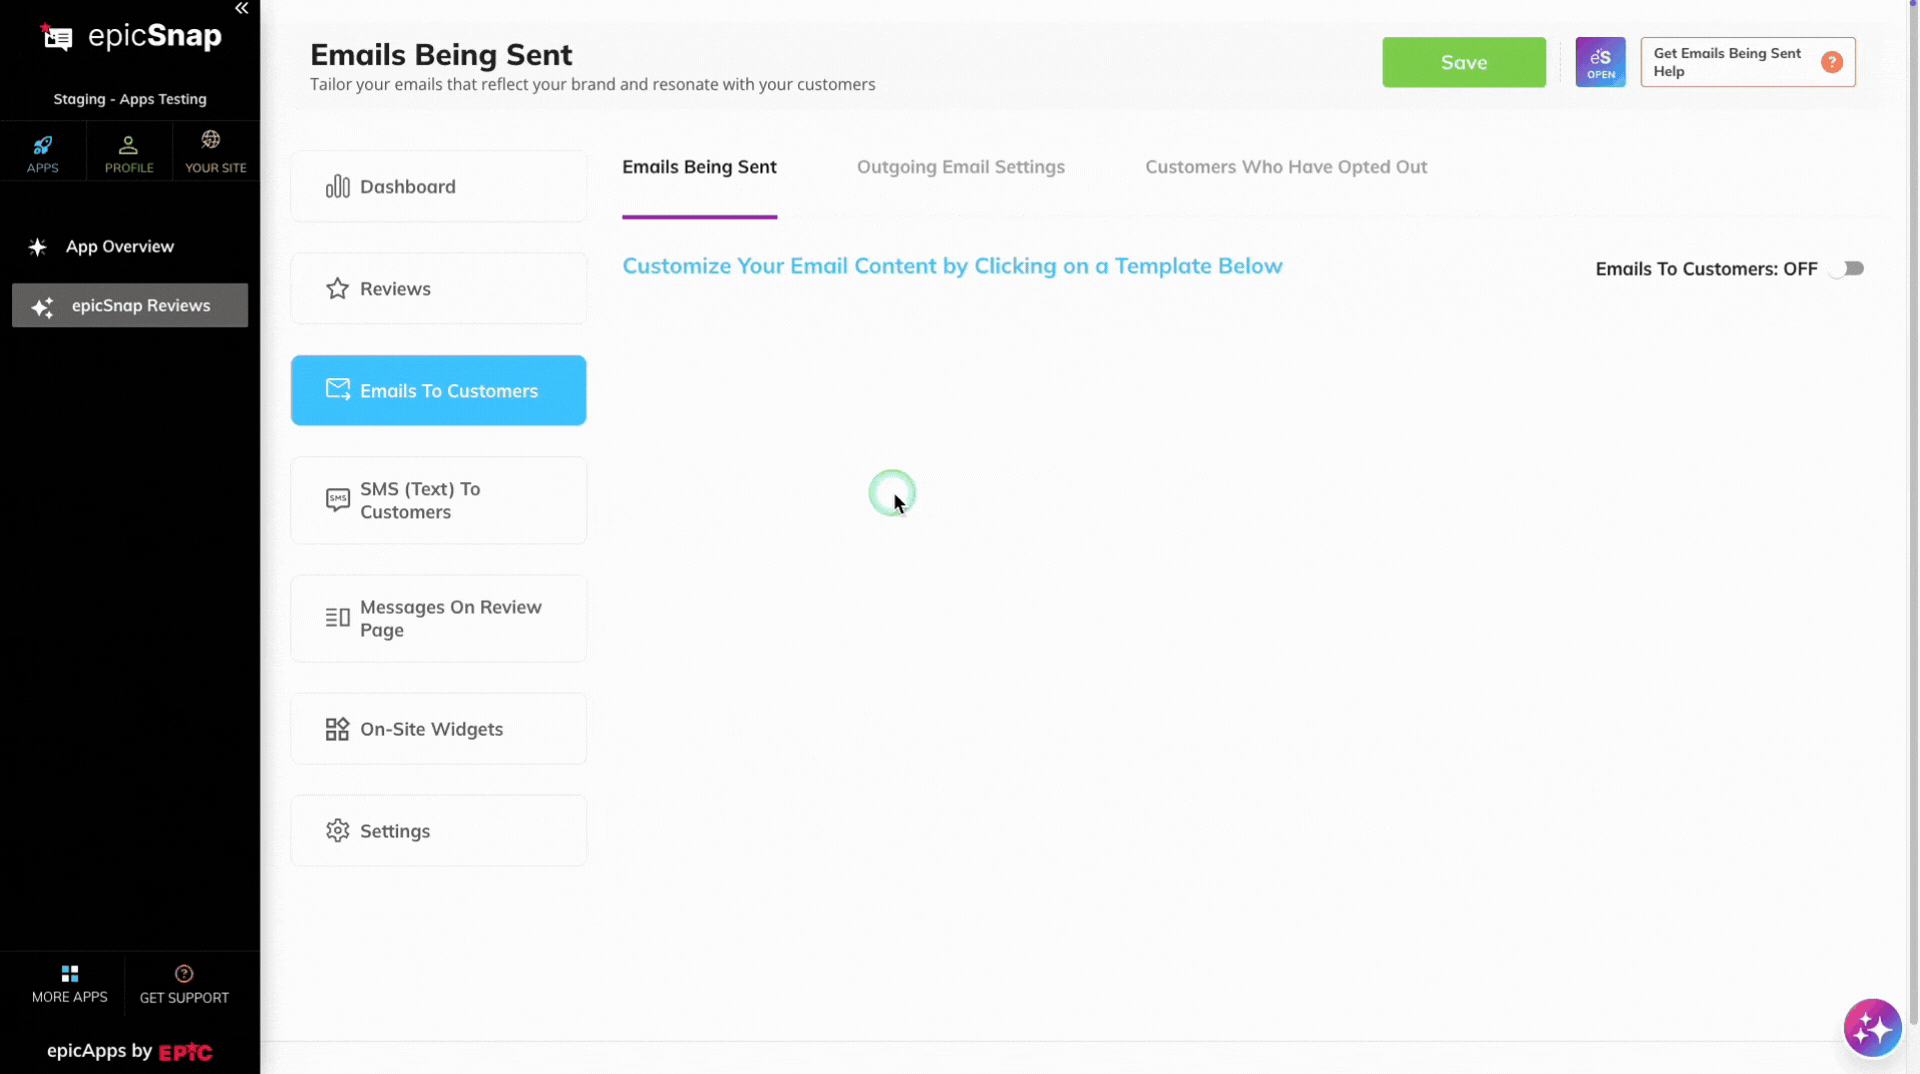Click the MORE APPS grid icon
Image resolution: width=1920 pixels, height=1074 pixels.
coord(70,973)
